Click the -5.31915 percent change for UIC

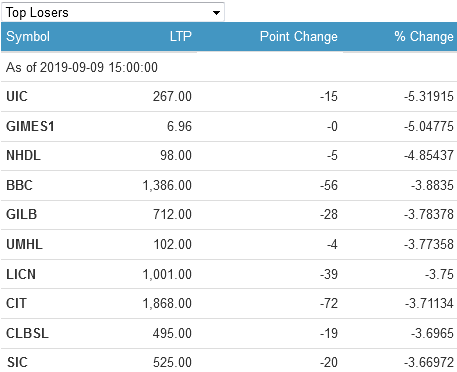pos(429,96)
